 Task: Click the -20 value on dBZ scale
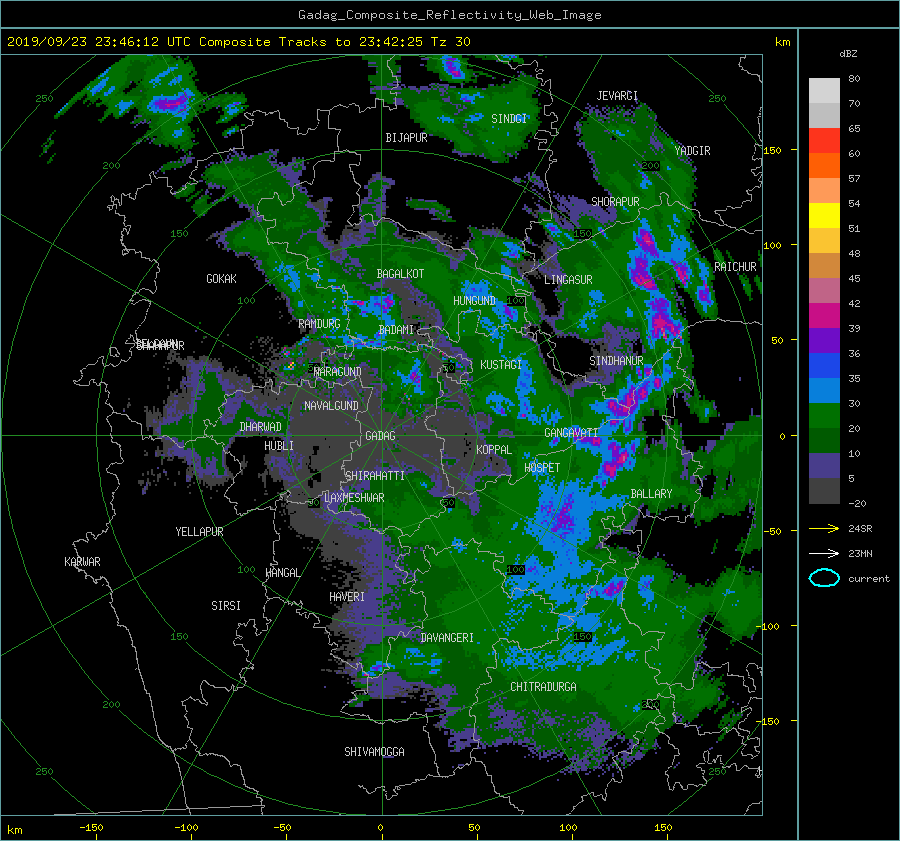click(x=857, y=503)
